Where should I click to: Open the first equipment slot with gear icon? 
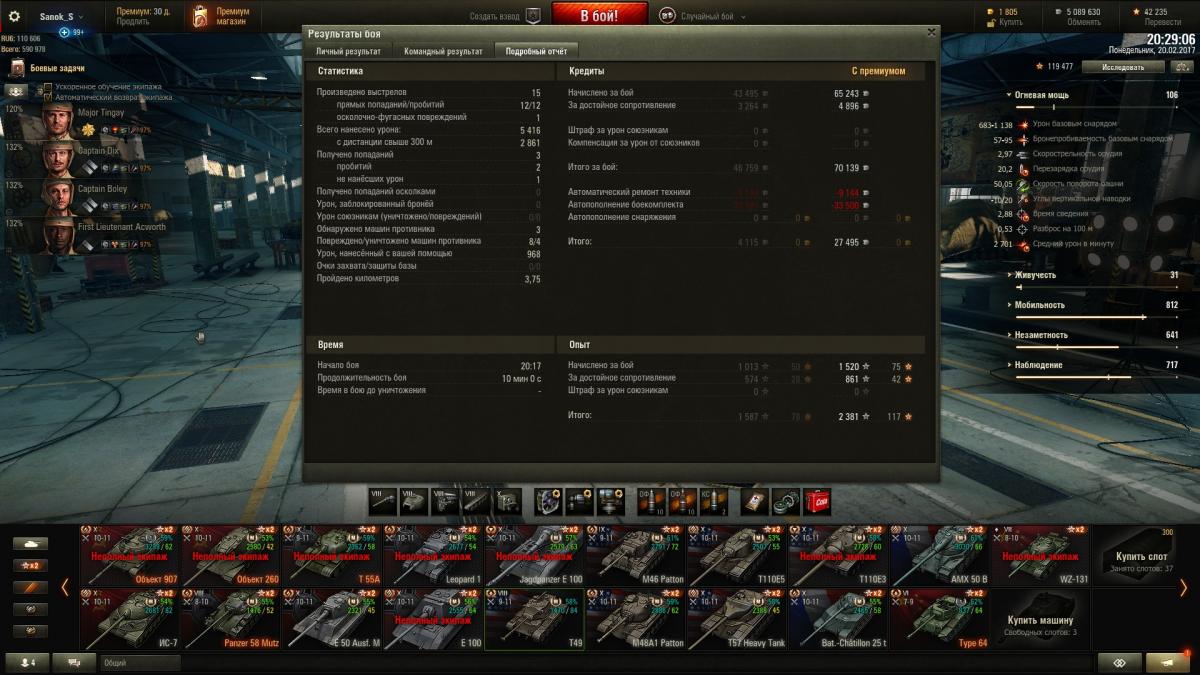pyautogui.click(x=548, y=501)
